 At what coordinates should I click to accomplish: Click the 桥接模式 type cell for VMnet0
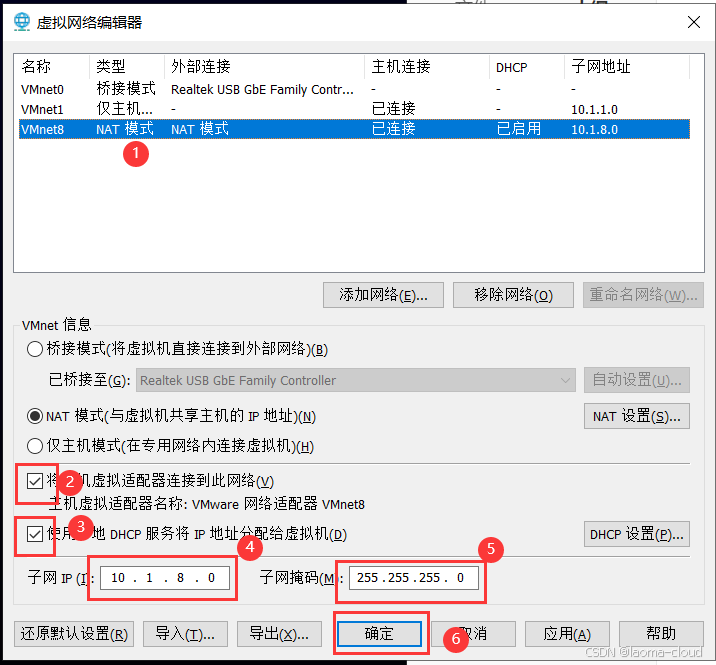pos(126,89)
